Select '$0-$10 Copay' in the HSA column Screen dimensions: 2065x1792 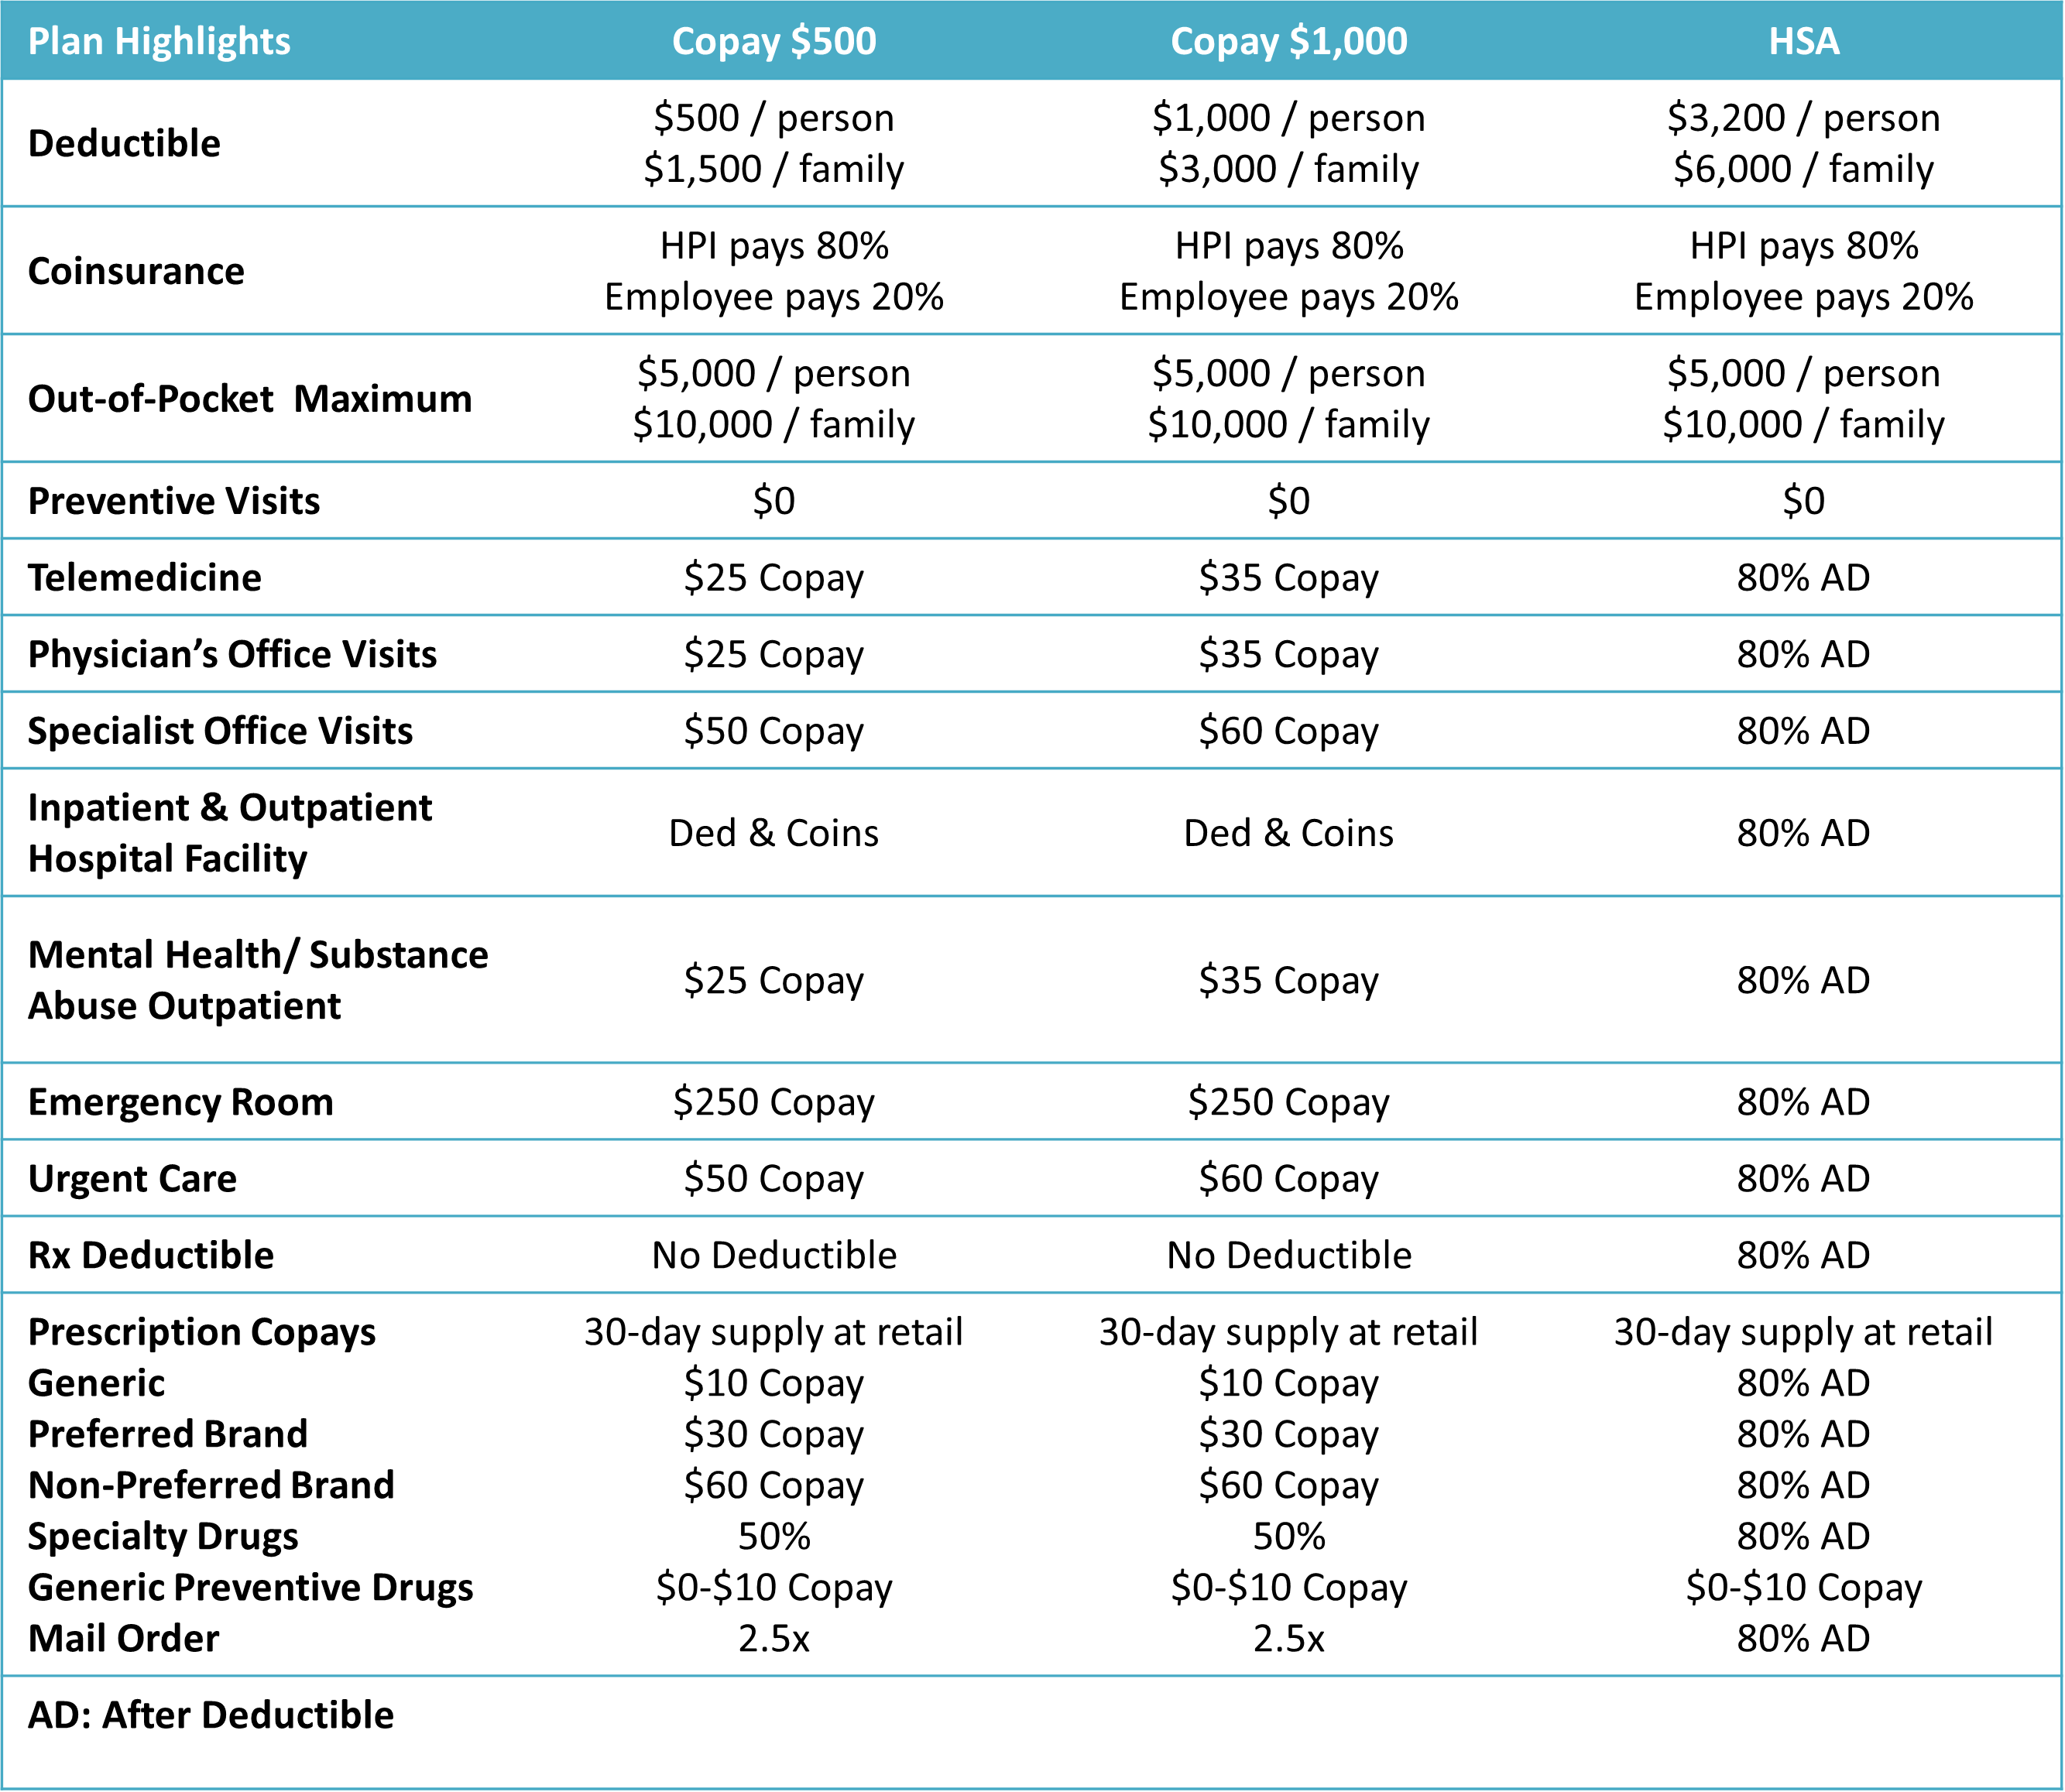(1804, 1588)
